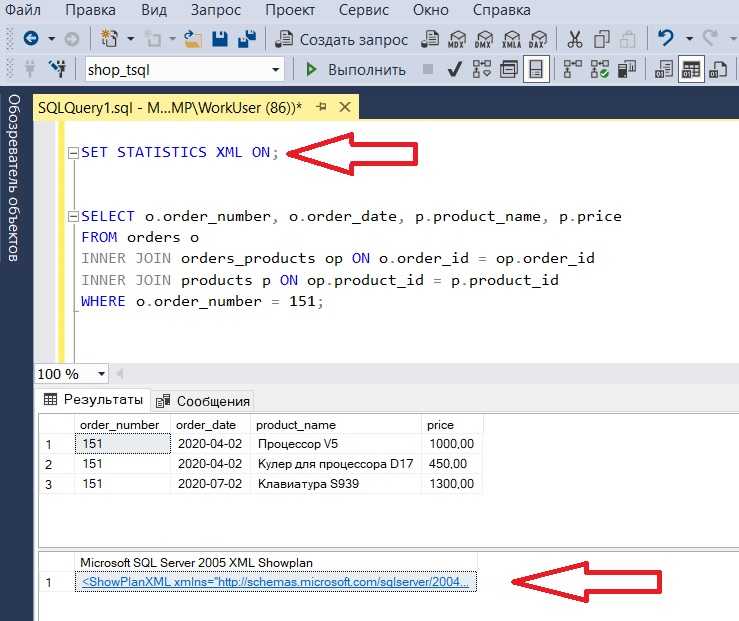739x621 pixels.
Task: Collapse the SET STATISTICS XML code block
Action: point(72,153)
